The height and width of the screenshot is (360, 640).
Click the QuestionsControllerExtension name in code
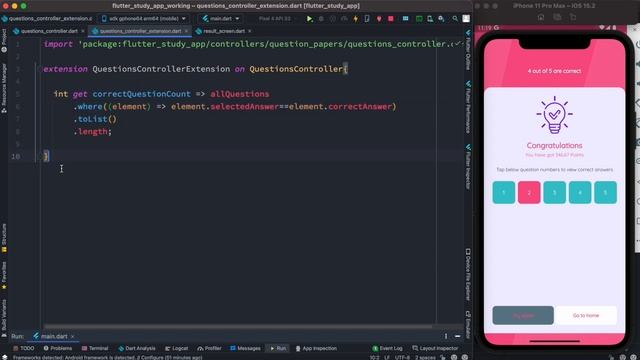[161, 69]
